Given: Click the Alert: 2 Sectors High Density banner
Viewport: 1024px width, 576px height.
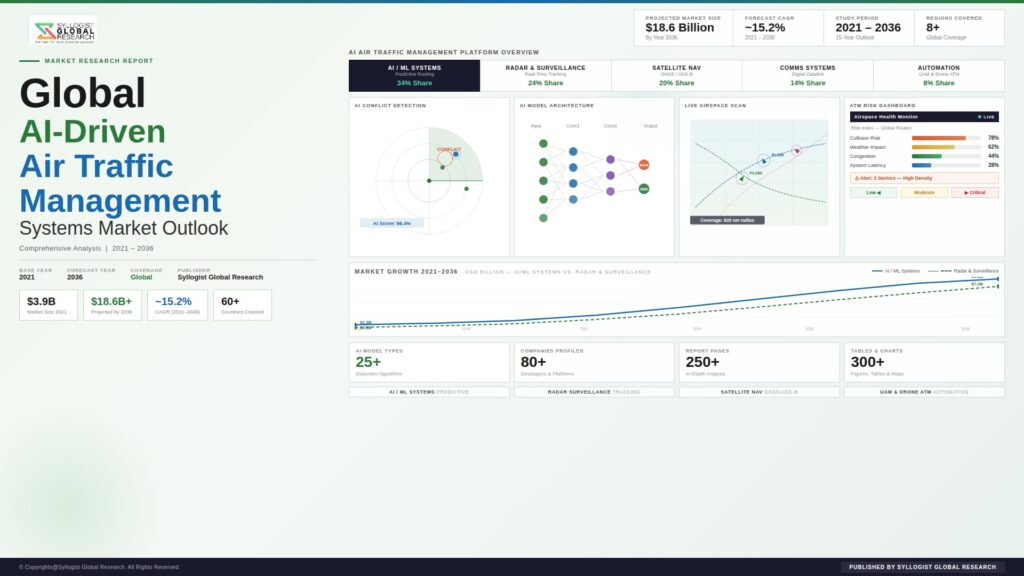Looking at the screenshot, I should 924,178.
